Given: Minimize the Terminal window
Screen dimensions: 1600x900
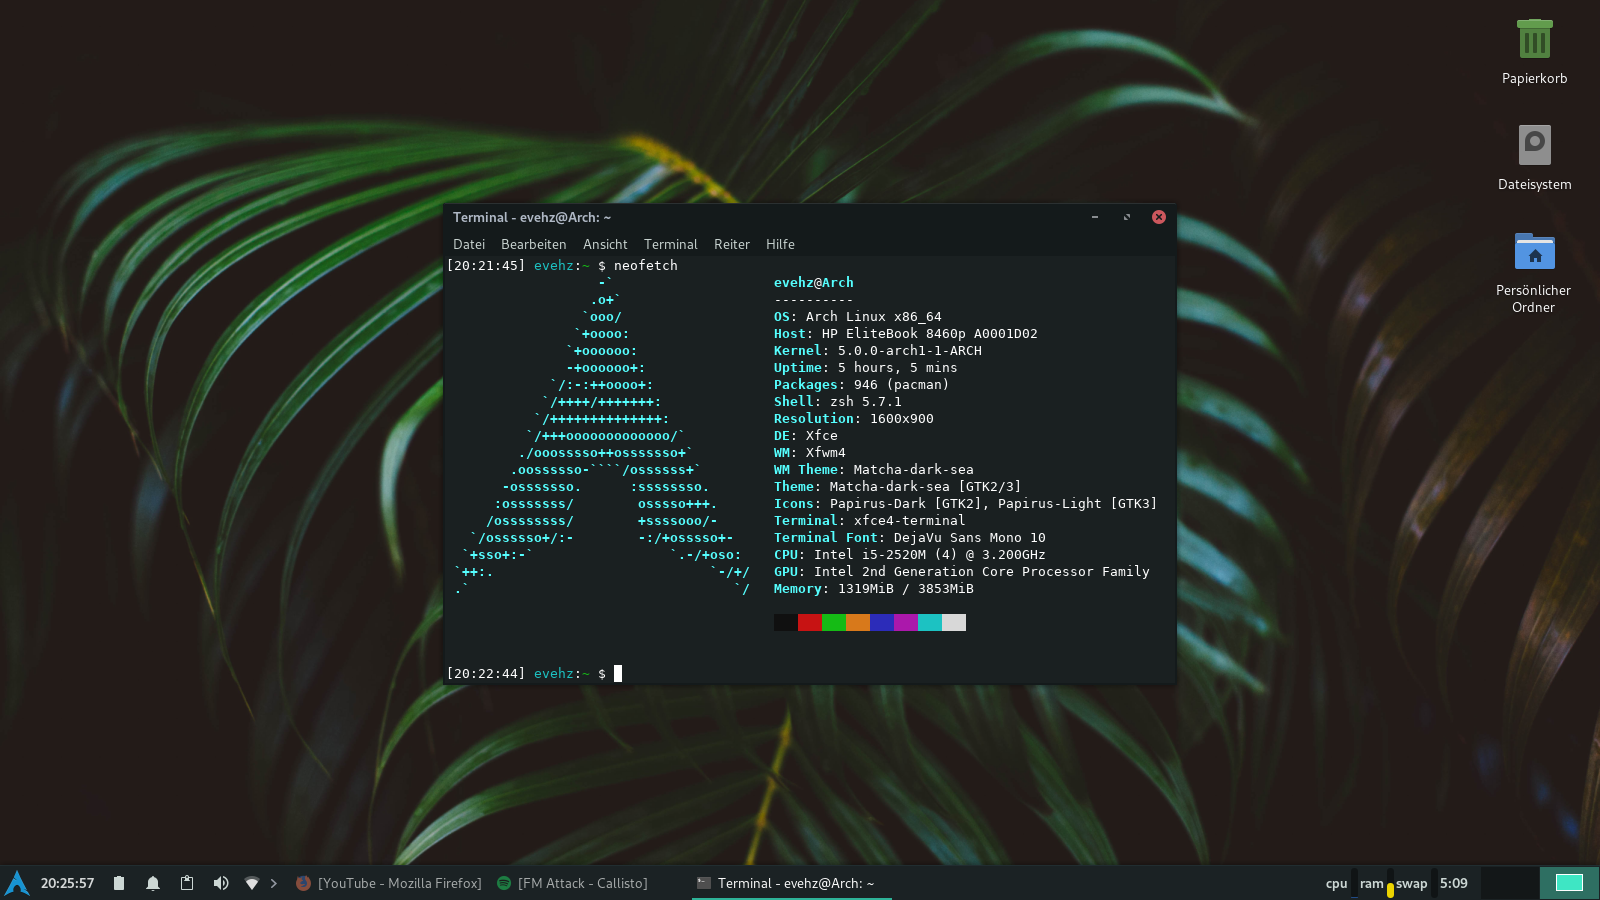Looking at the screenshot, I should tap(1095, 217).
